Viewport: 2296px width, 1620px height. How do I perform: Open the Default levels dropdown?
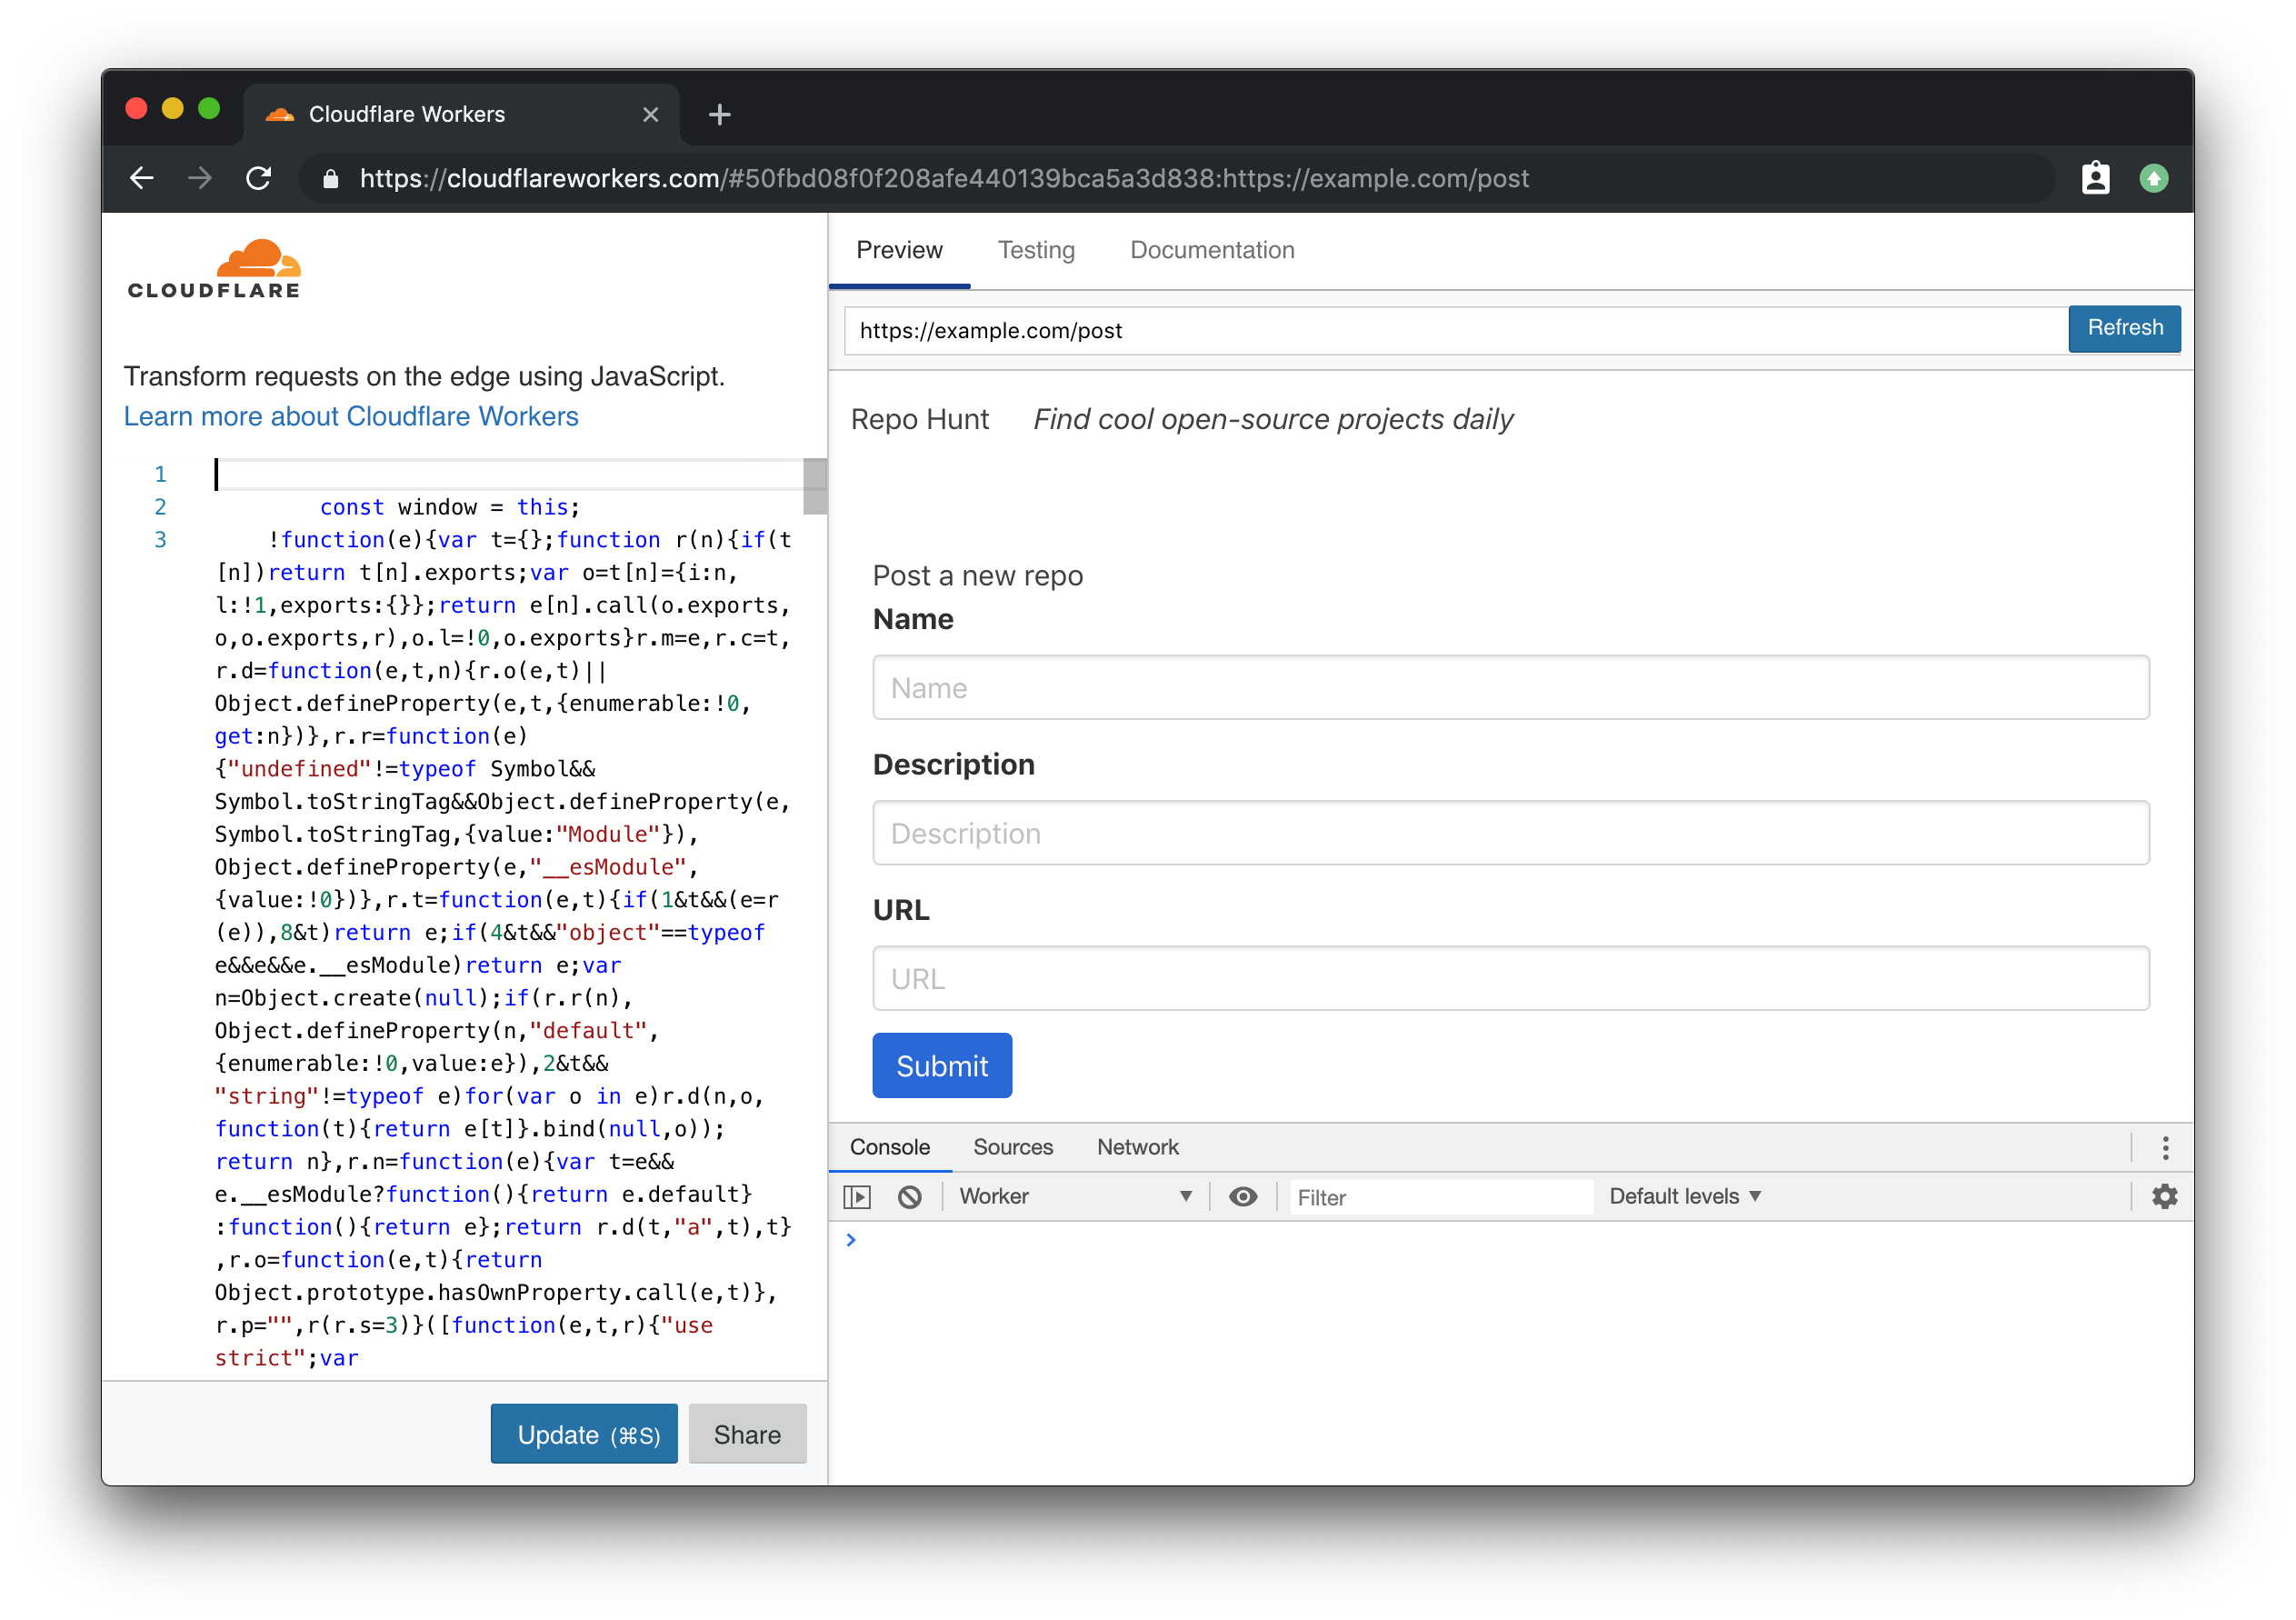click(1685, 1197)
